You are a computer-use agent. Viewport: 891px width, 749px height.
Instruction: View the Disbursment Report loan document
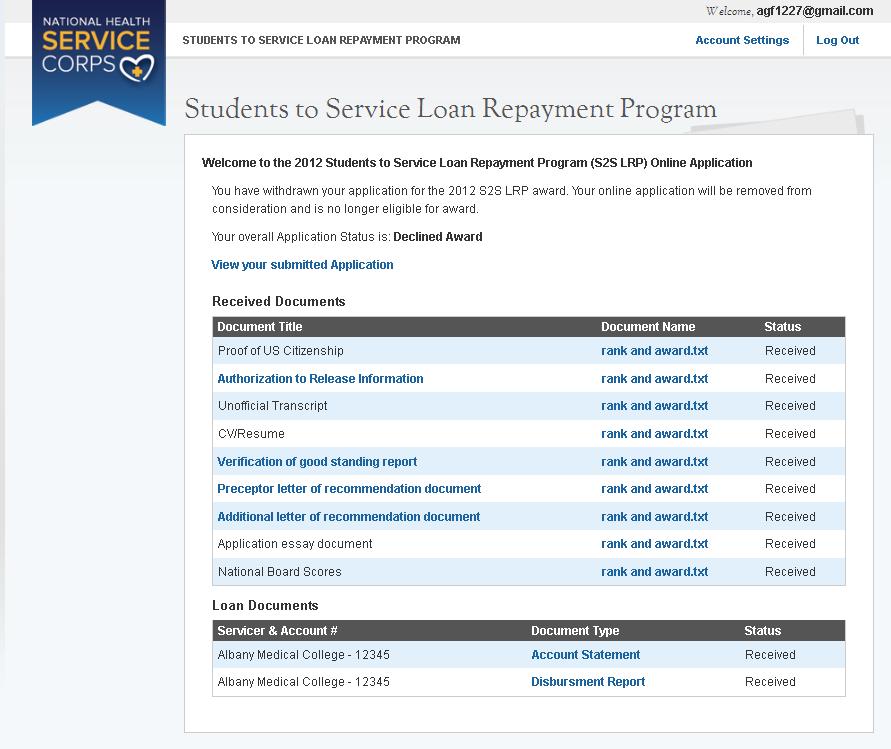click(x=588, y=682)
